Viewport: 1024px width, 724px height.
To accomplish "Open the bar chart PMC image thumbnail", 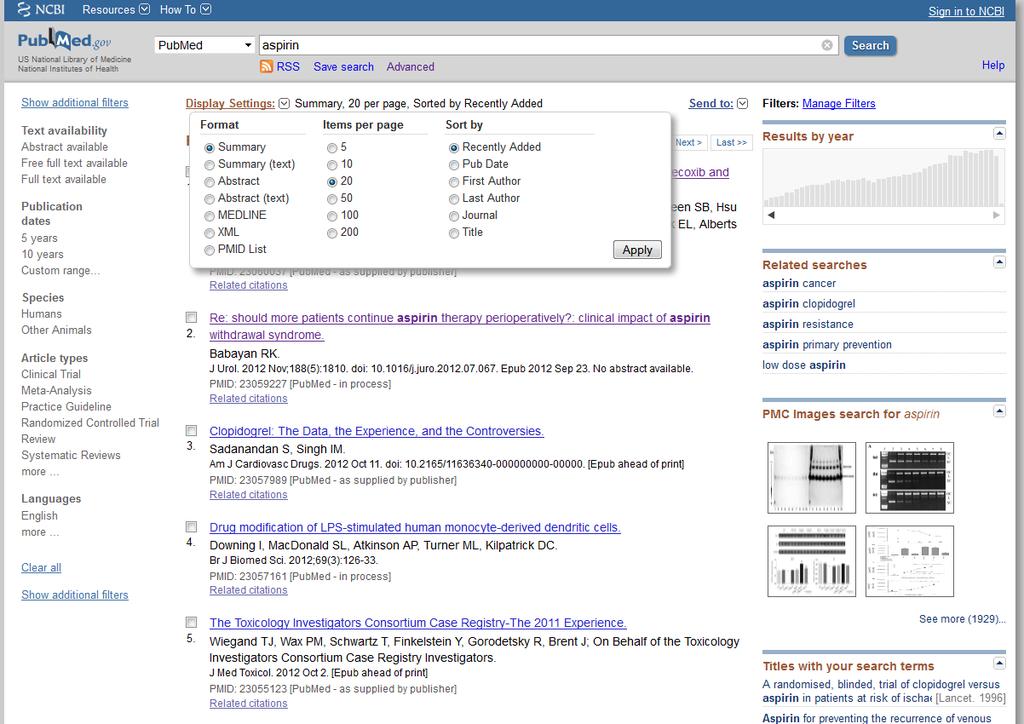I will click(811, 561).
